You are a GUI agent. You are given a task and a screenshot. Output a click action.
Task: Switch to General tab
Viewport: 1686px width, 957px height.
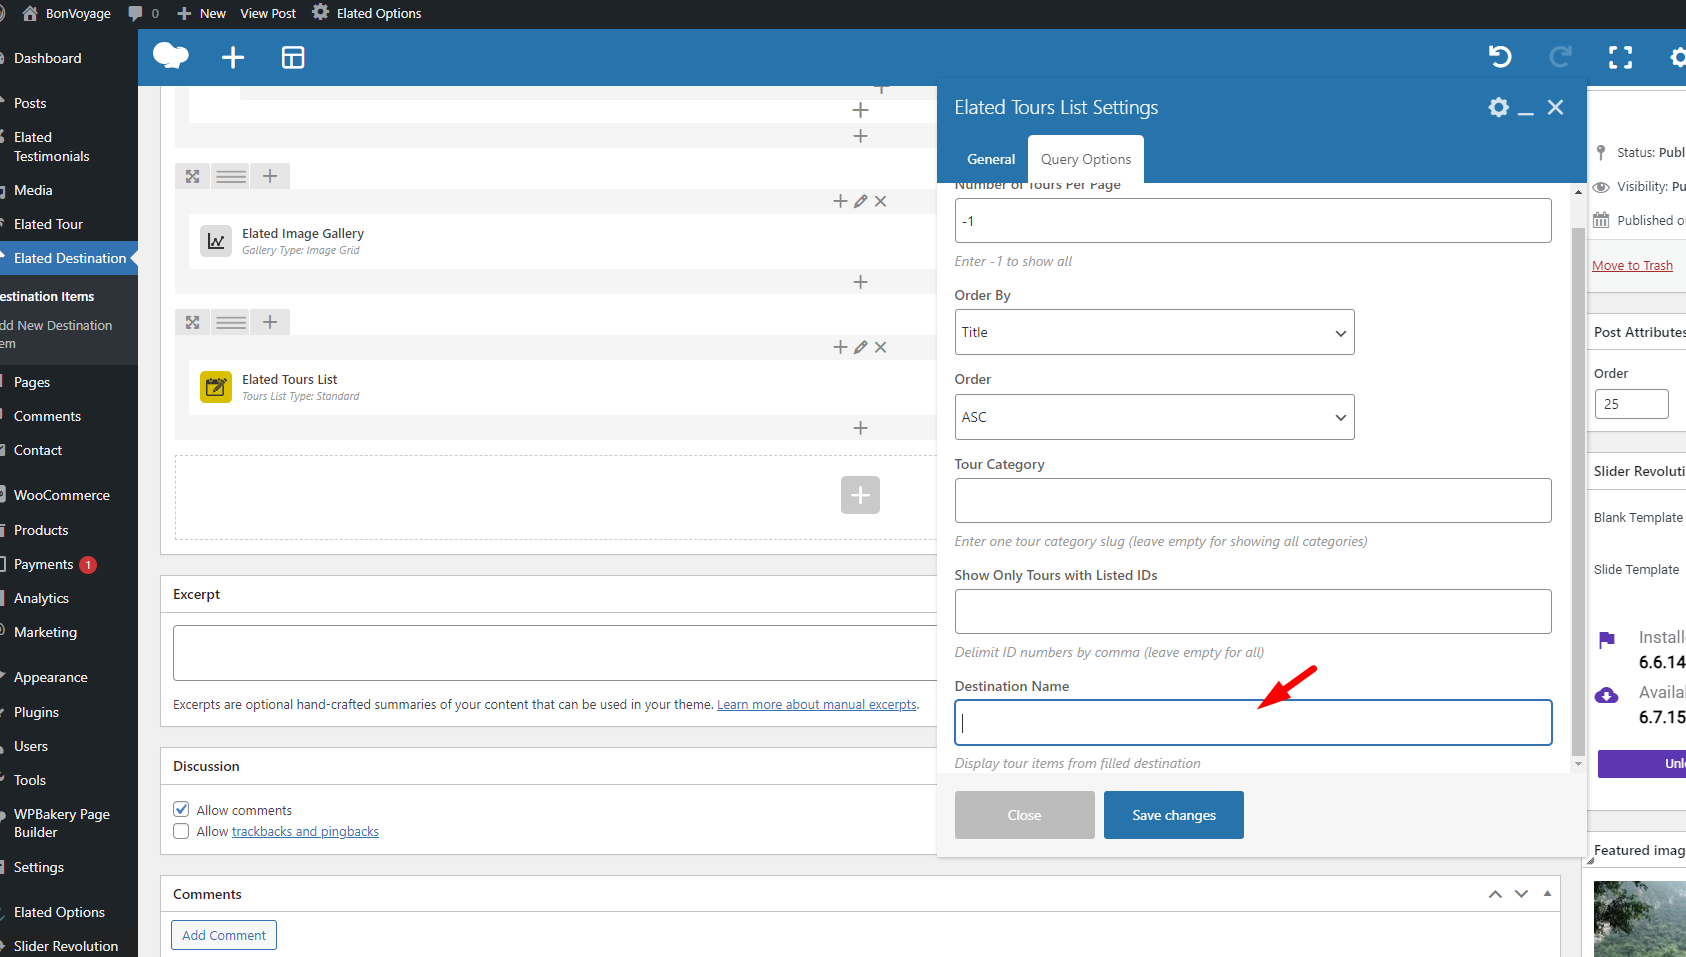click(x=991, y=159)
